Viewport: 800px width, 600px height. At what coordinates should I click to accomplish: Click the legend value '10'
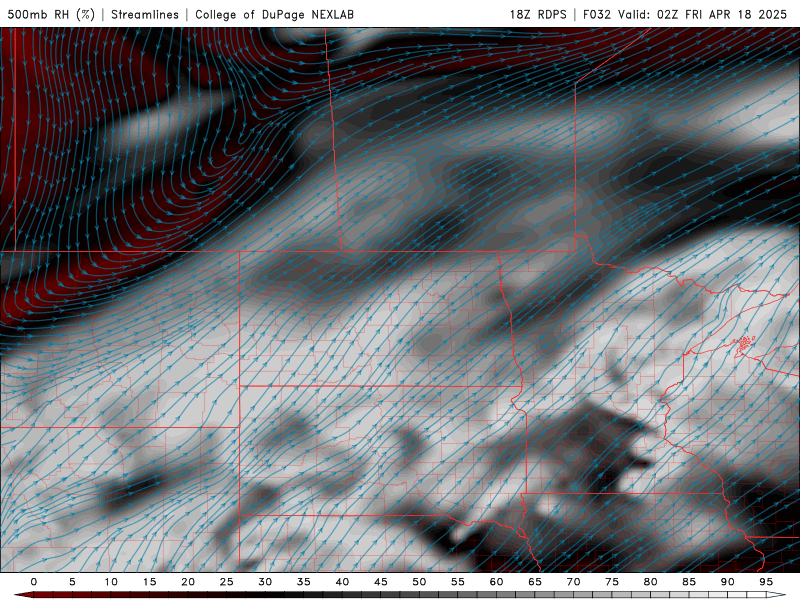(x=111, y=582)
